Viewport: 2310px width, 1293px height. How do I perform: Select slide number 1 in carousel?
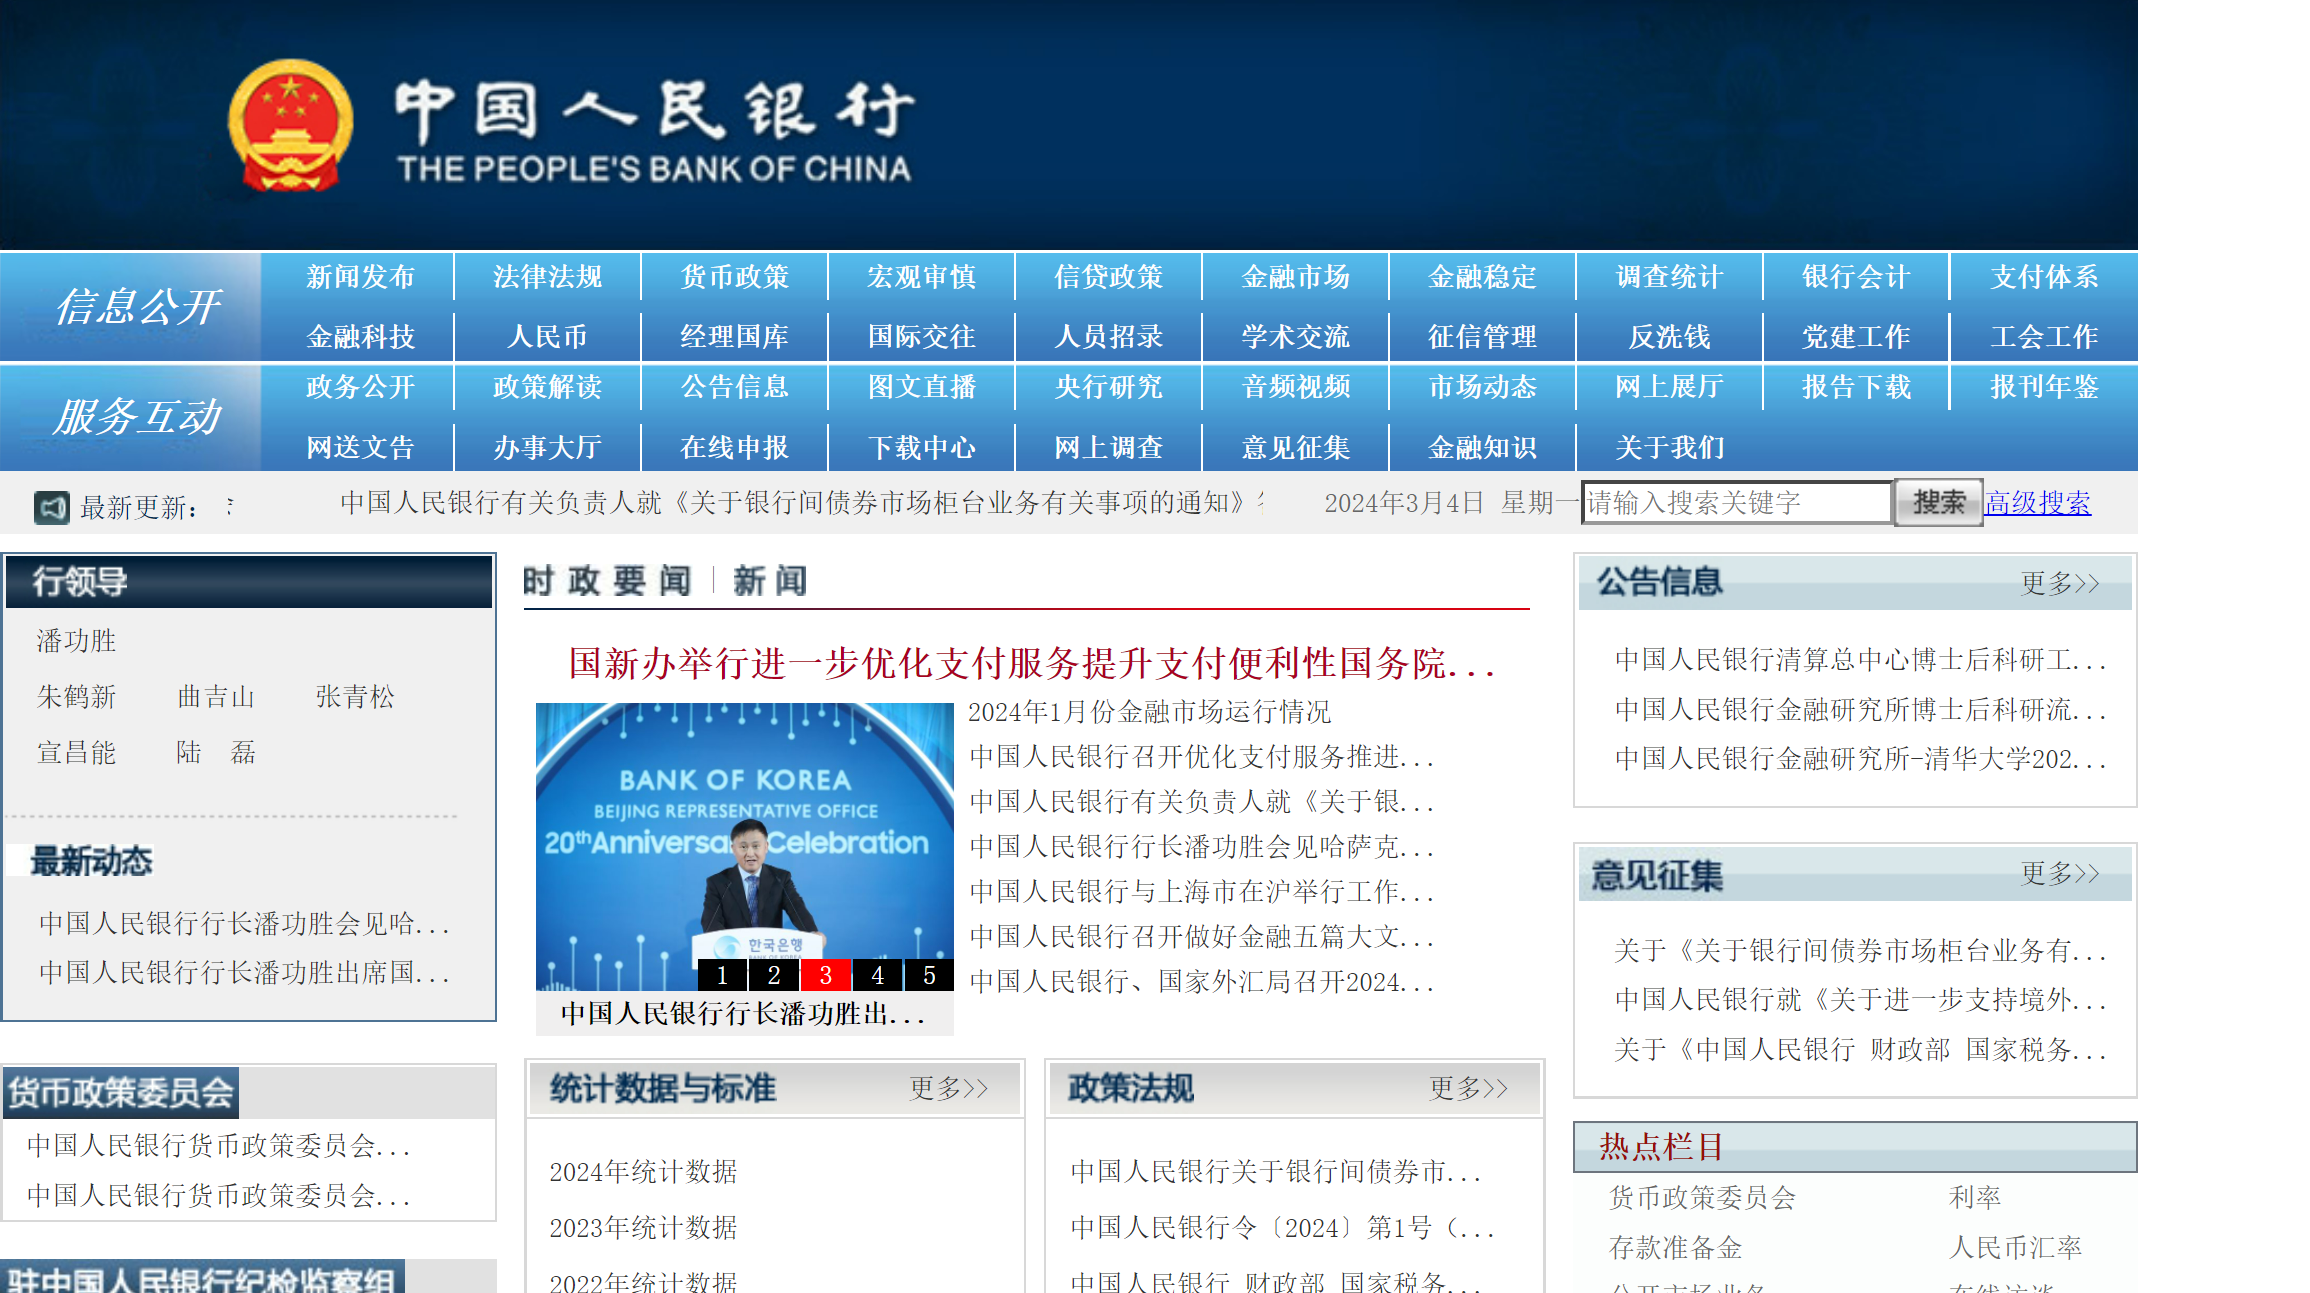722,975
